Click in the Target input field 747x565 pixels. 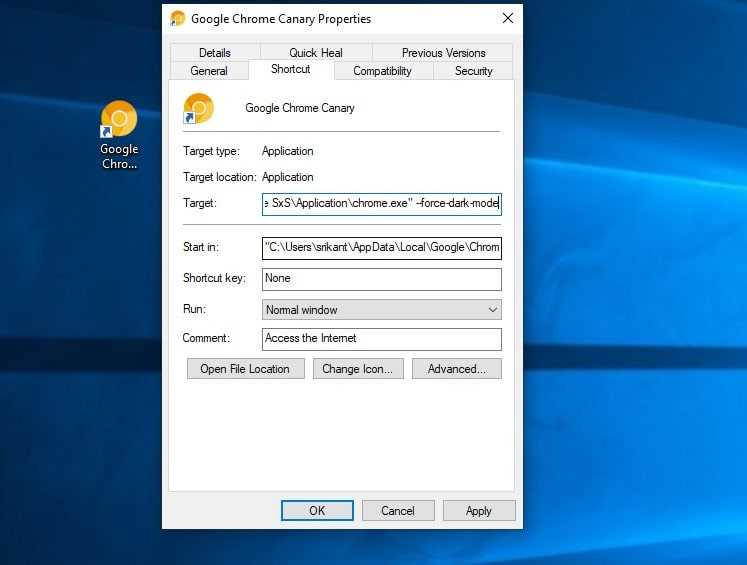click(382, 204)
